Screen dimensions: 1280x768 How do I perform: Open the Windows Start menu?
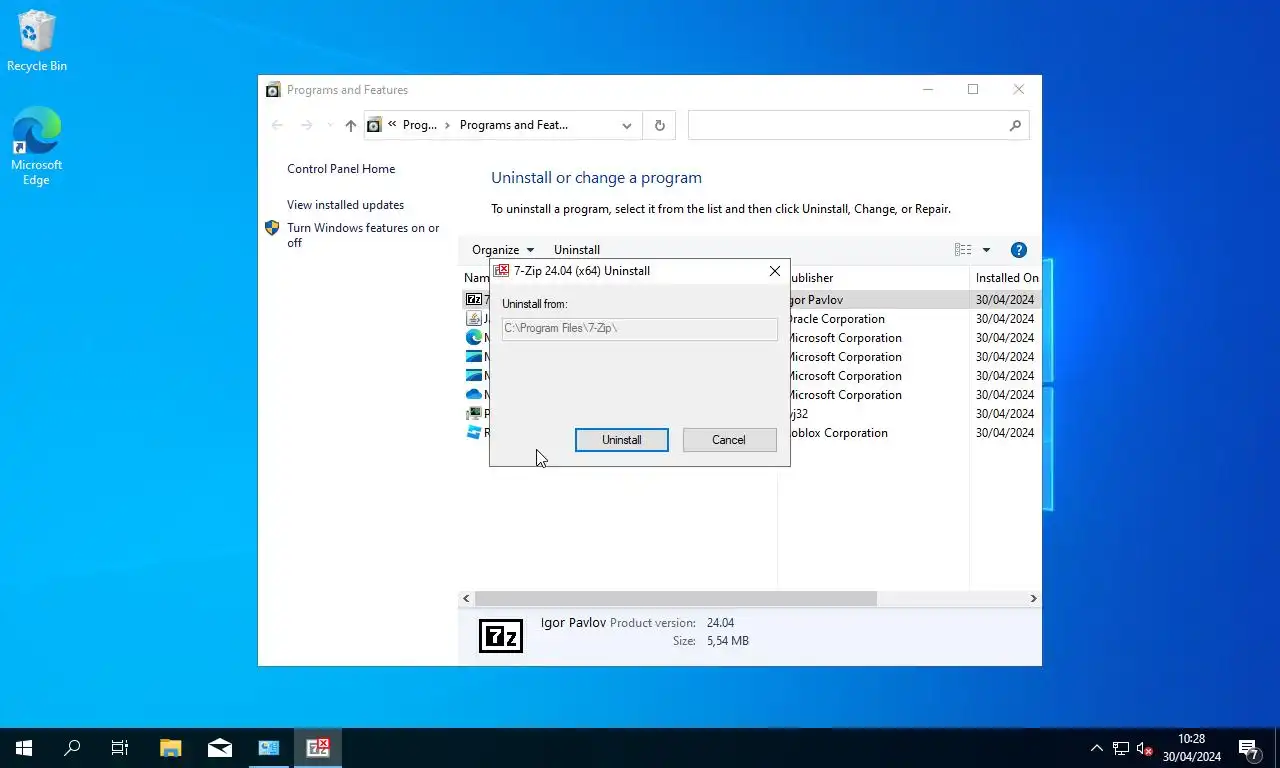click(x=24, y=748)
